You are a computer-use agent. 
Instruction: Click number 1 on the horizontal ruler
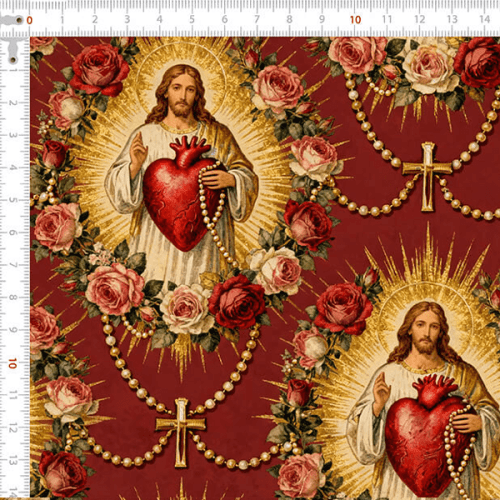coord(62,19)
